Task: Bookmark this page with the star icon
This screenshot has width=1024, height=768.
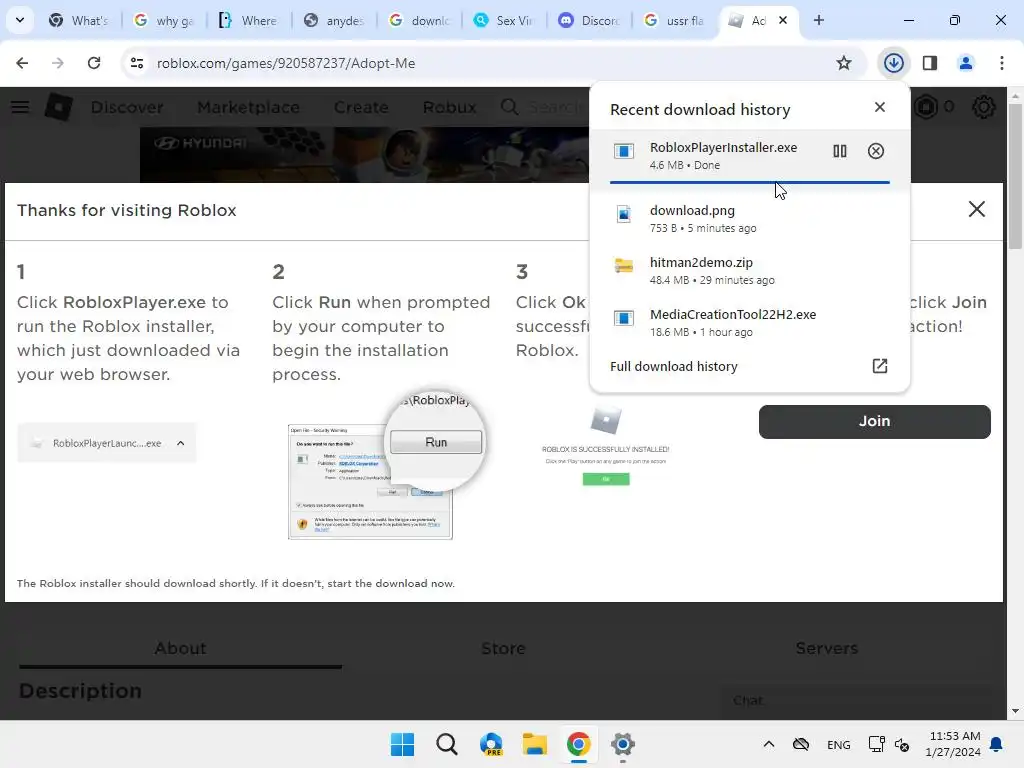Action: [844, 63]
